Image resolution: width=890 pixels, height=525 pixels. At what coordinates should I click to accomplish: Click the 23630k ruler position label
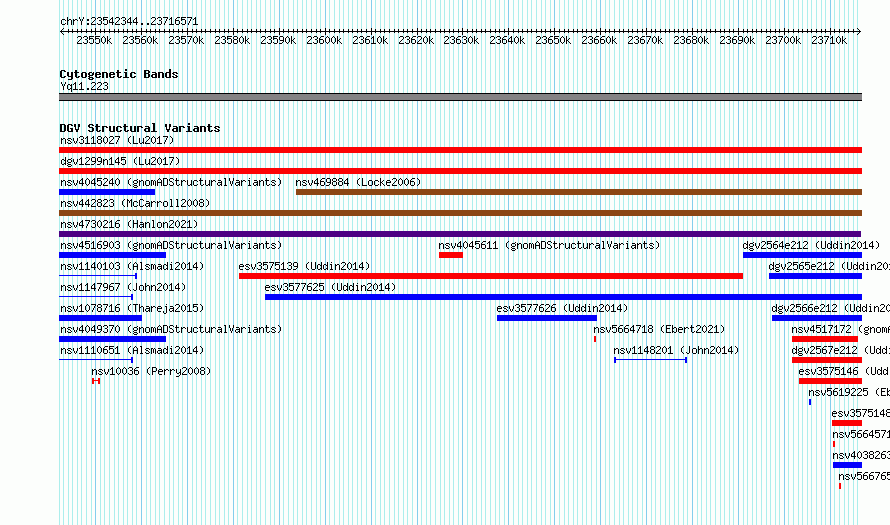tap(461, 41)
